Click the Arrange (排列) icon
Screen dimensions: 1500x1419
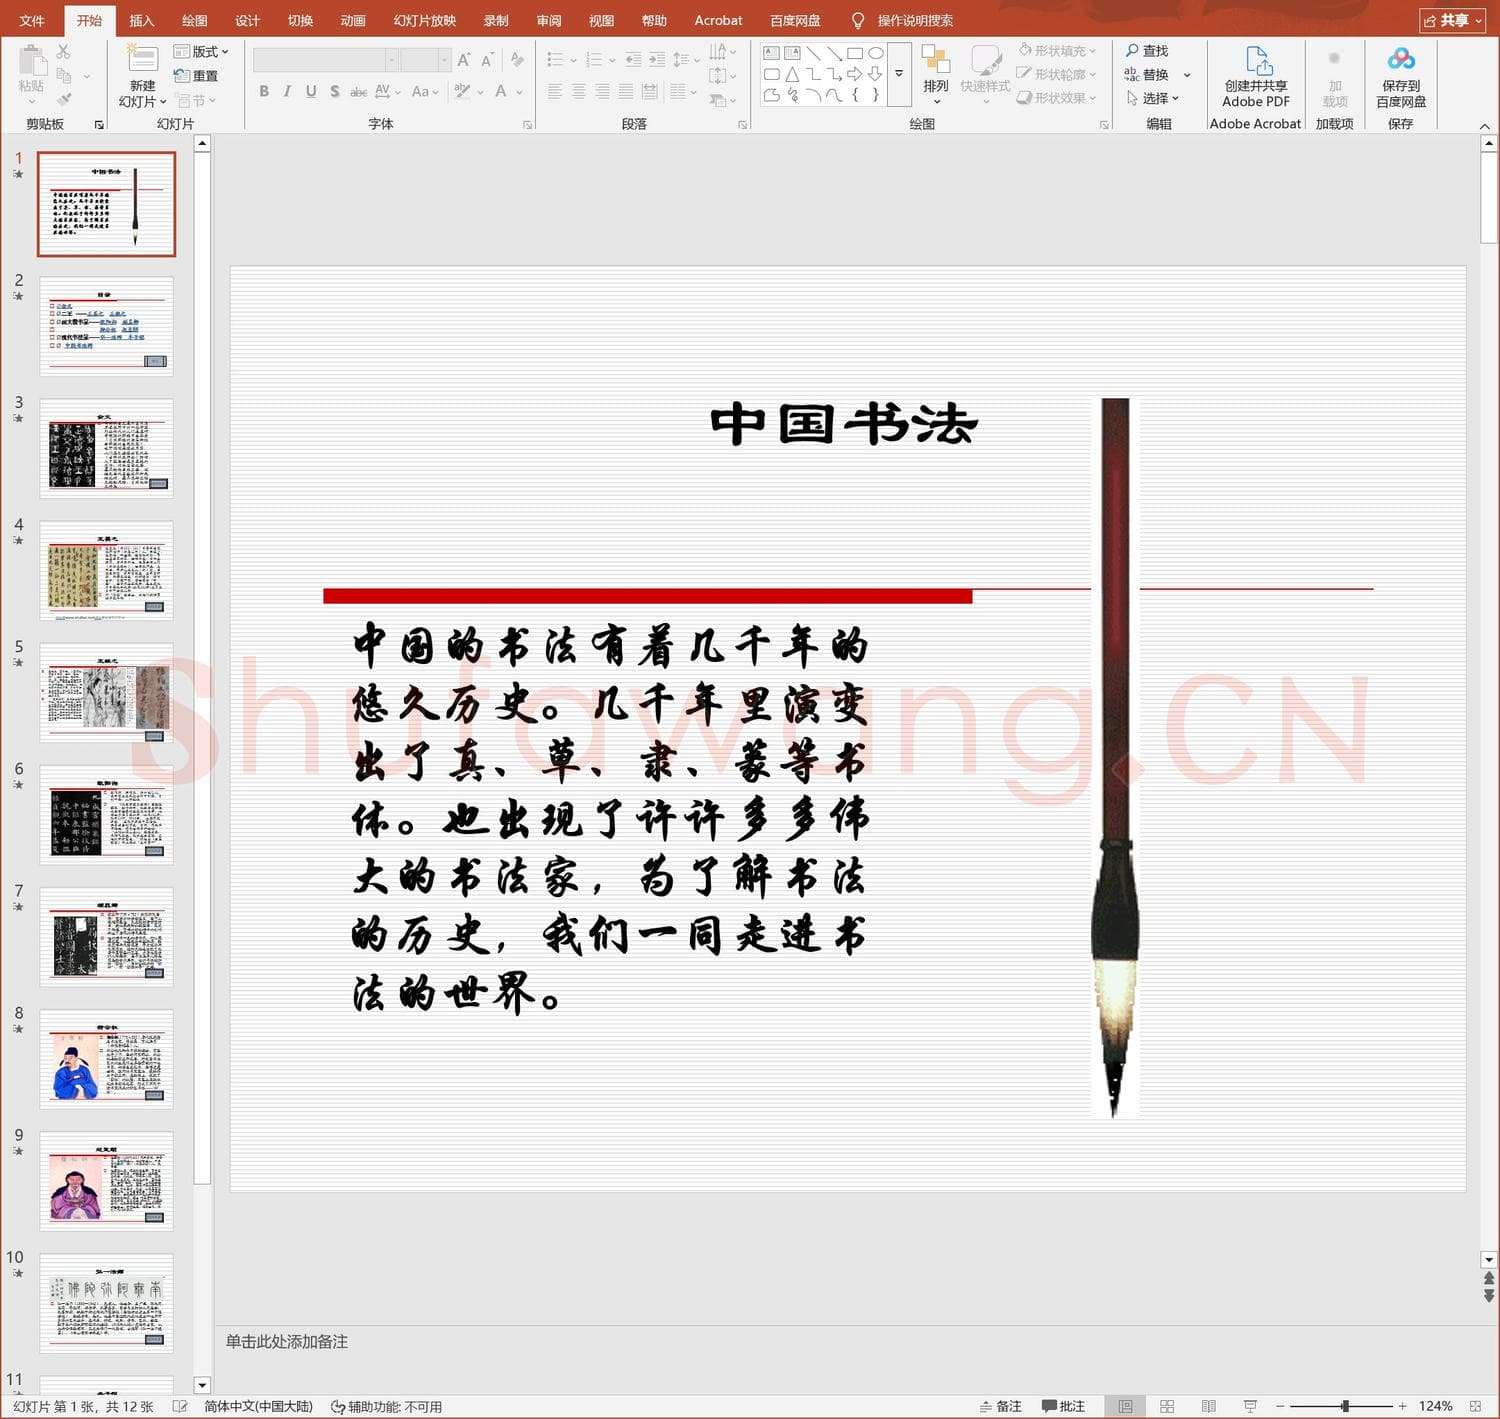[936, 60]
